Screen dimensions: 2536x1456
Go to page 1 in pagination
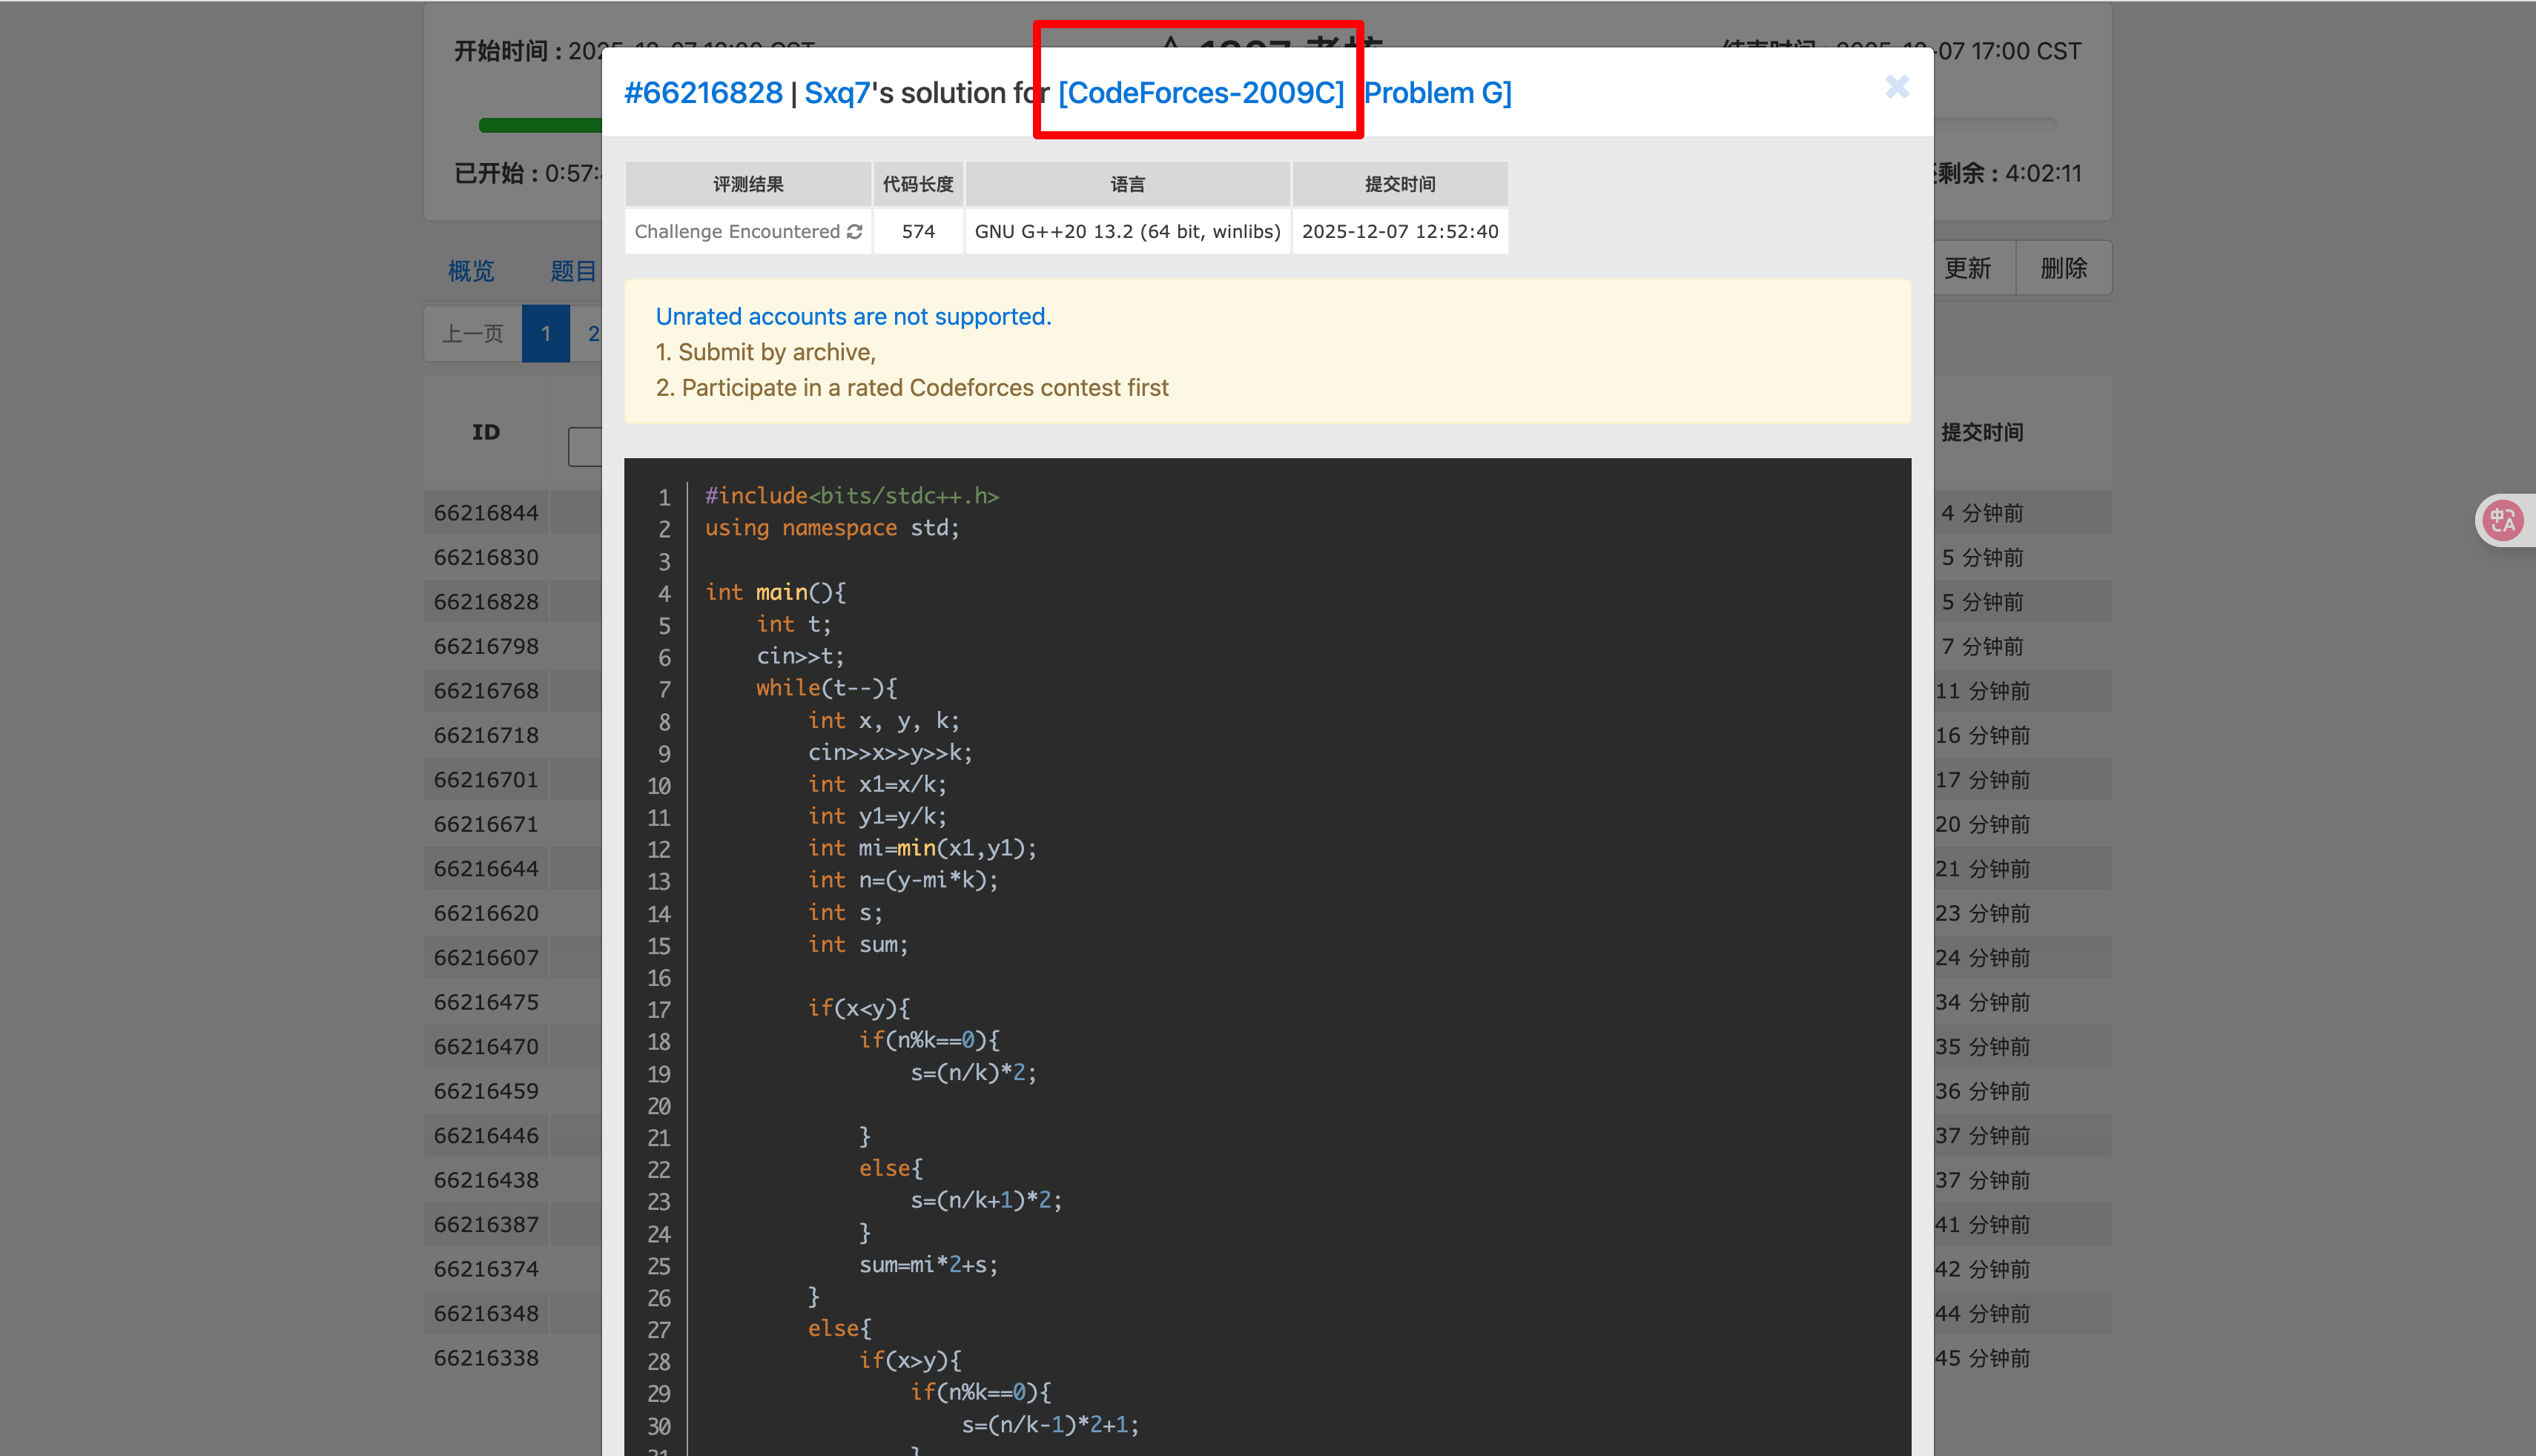pos(546,334)
